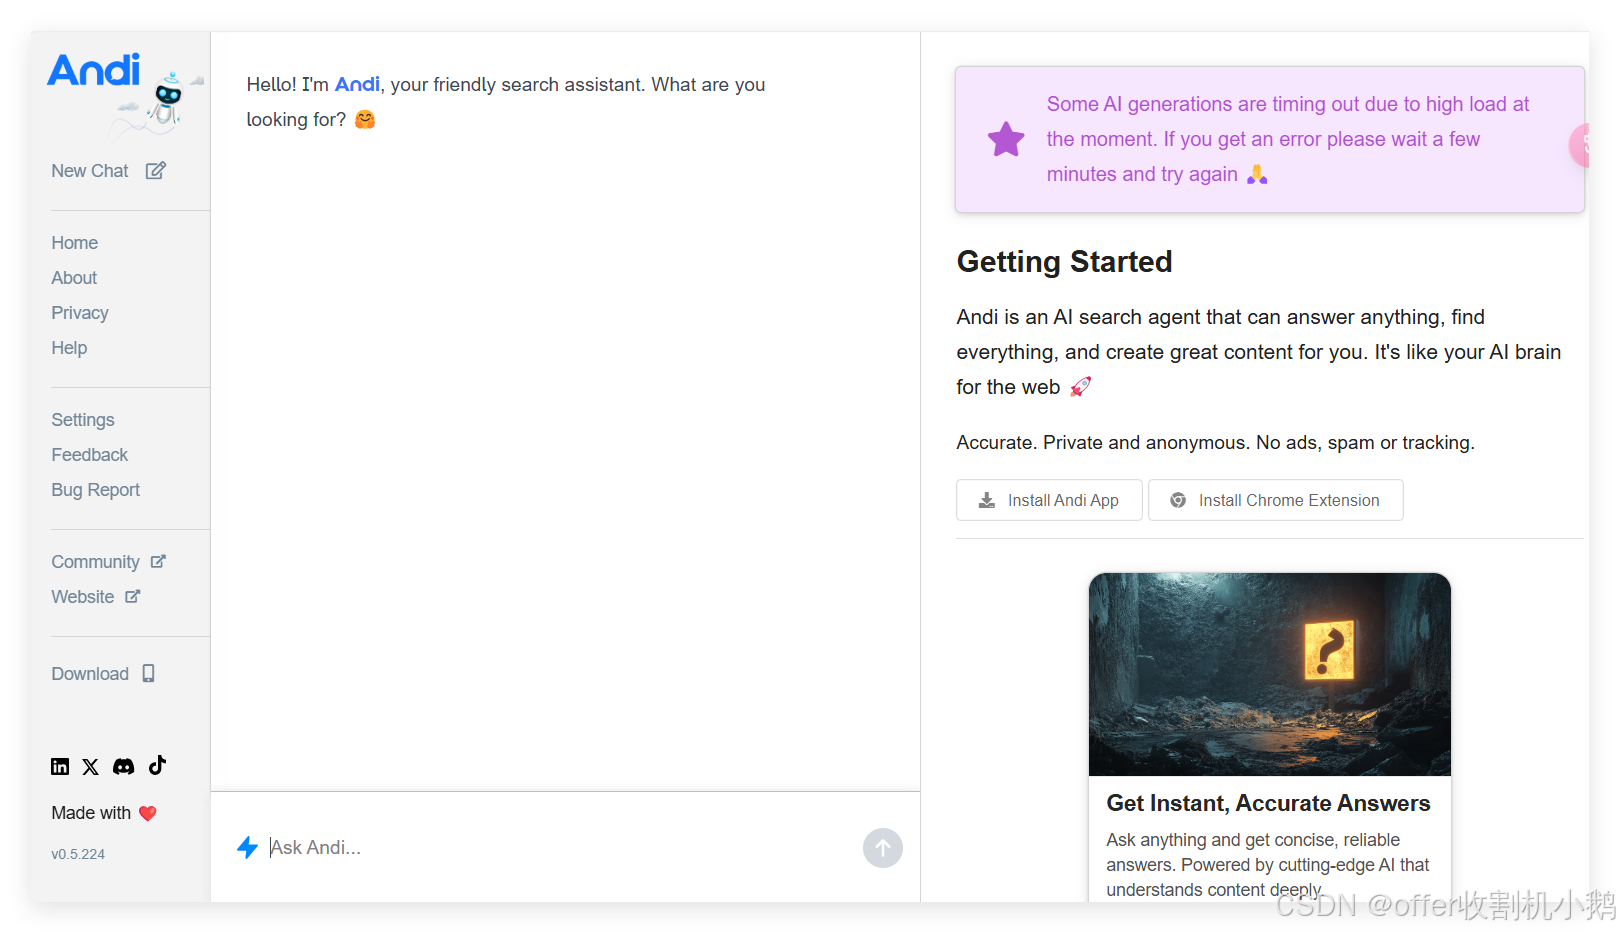Click the pink button at the notice edge
Viewport: 1620px width, 933px height.
1580,146
